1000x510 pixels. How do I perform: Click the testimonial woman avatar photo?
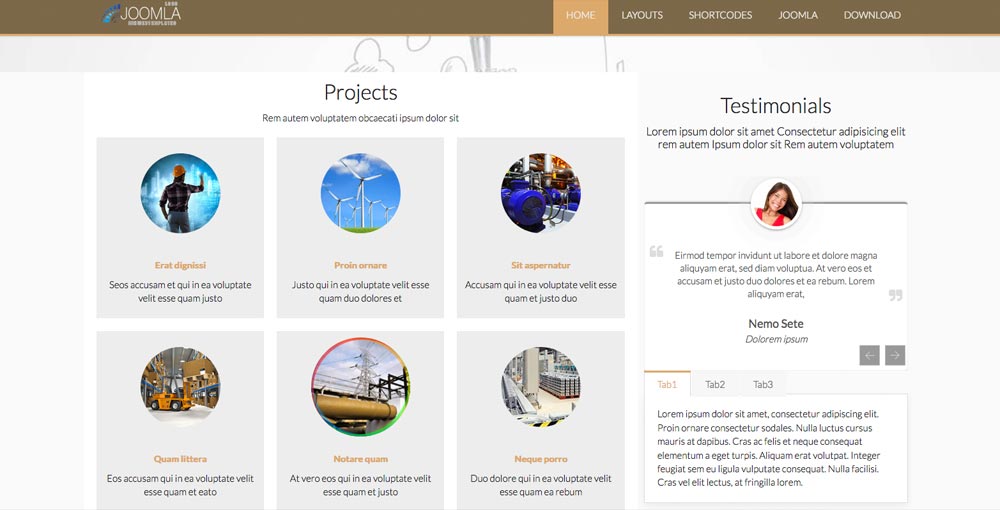click(x=777, y=203)
